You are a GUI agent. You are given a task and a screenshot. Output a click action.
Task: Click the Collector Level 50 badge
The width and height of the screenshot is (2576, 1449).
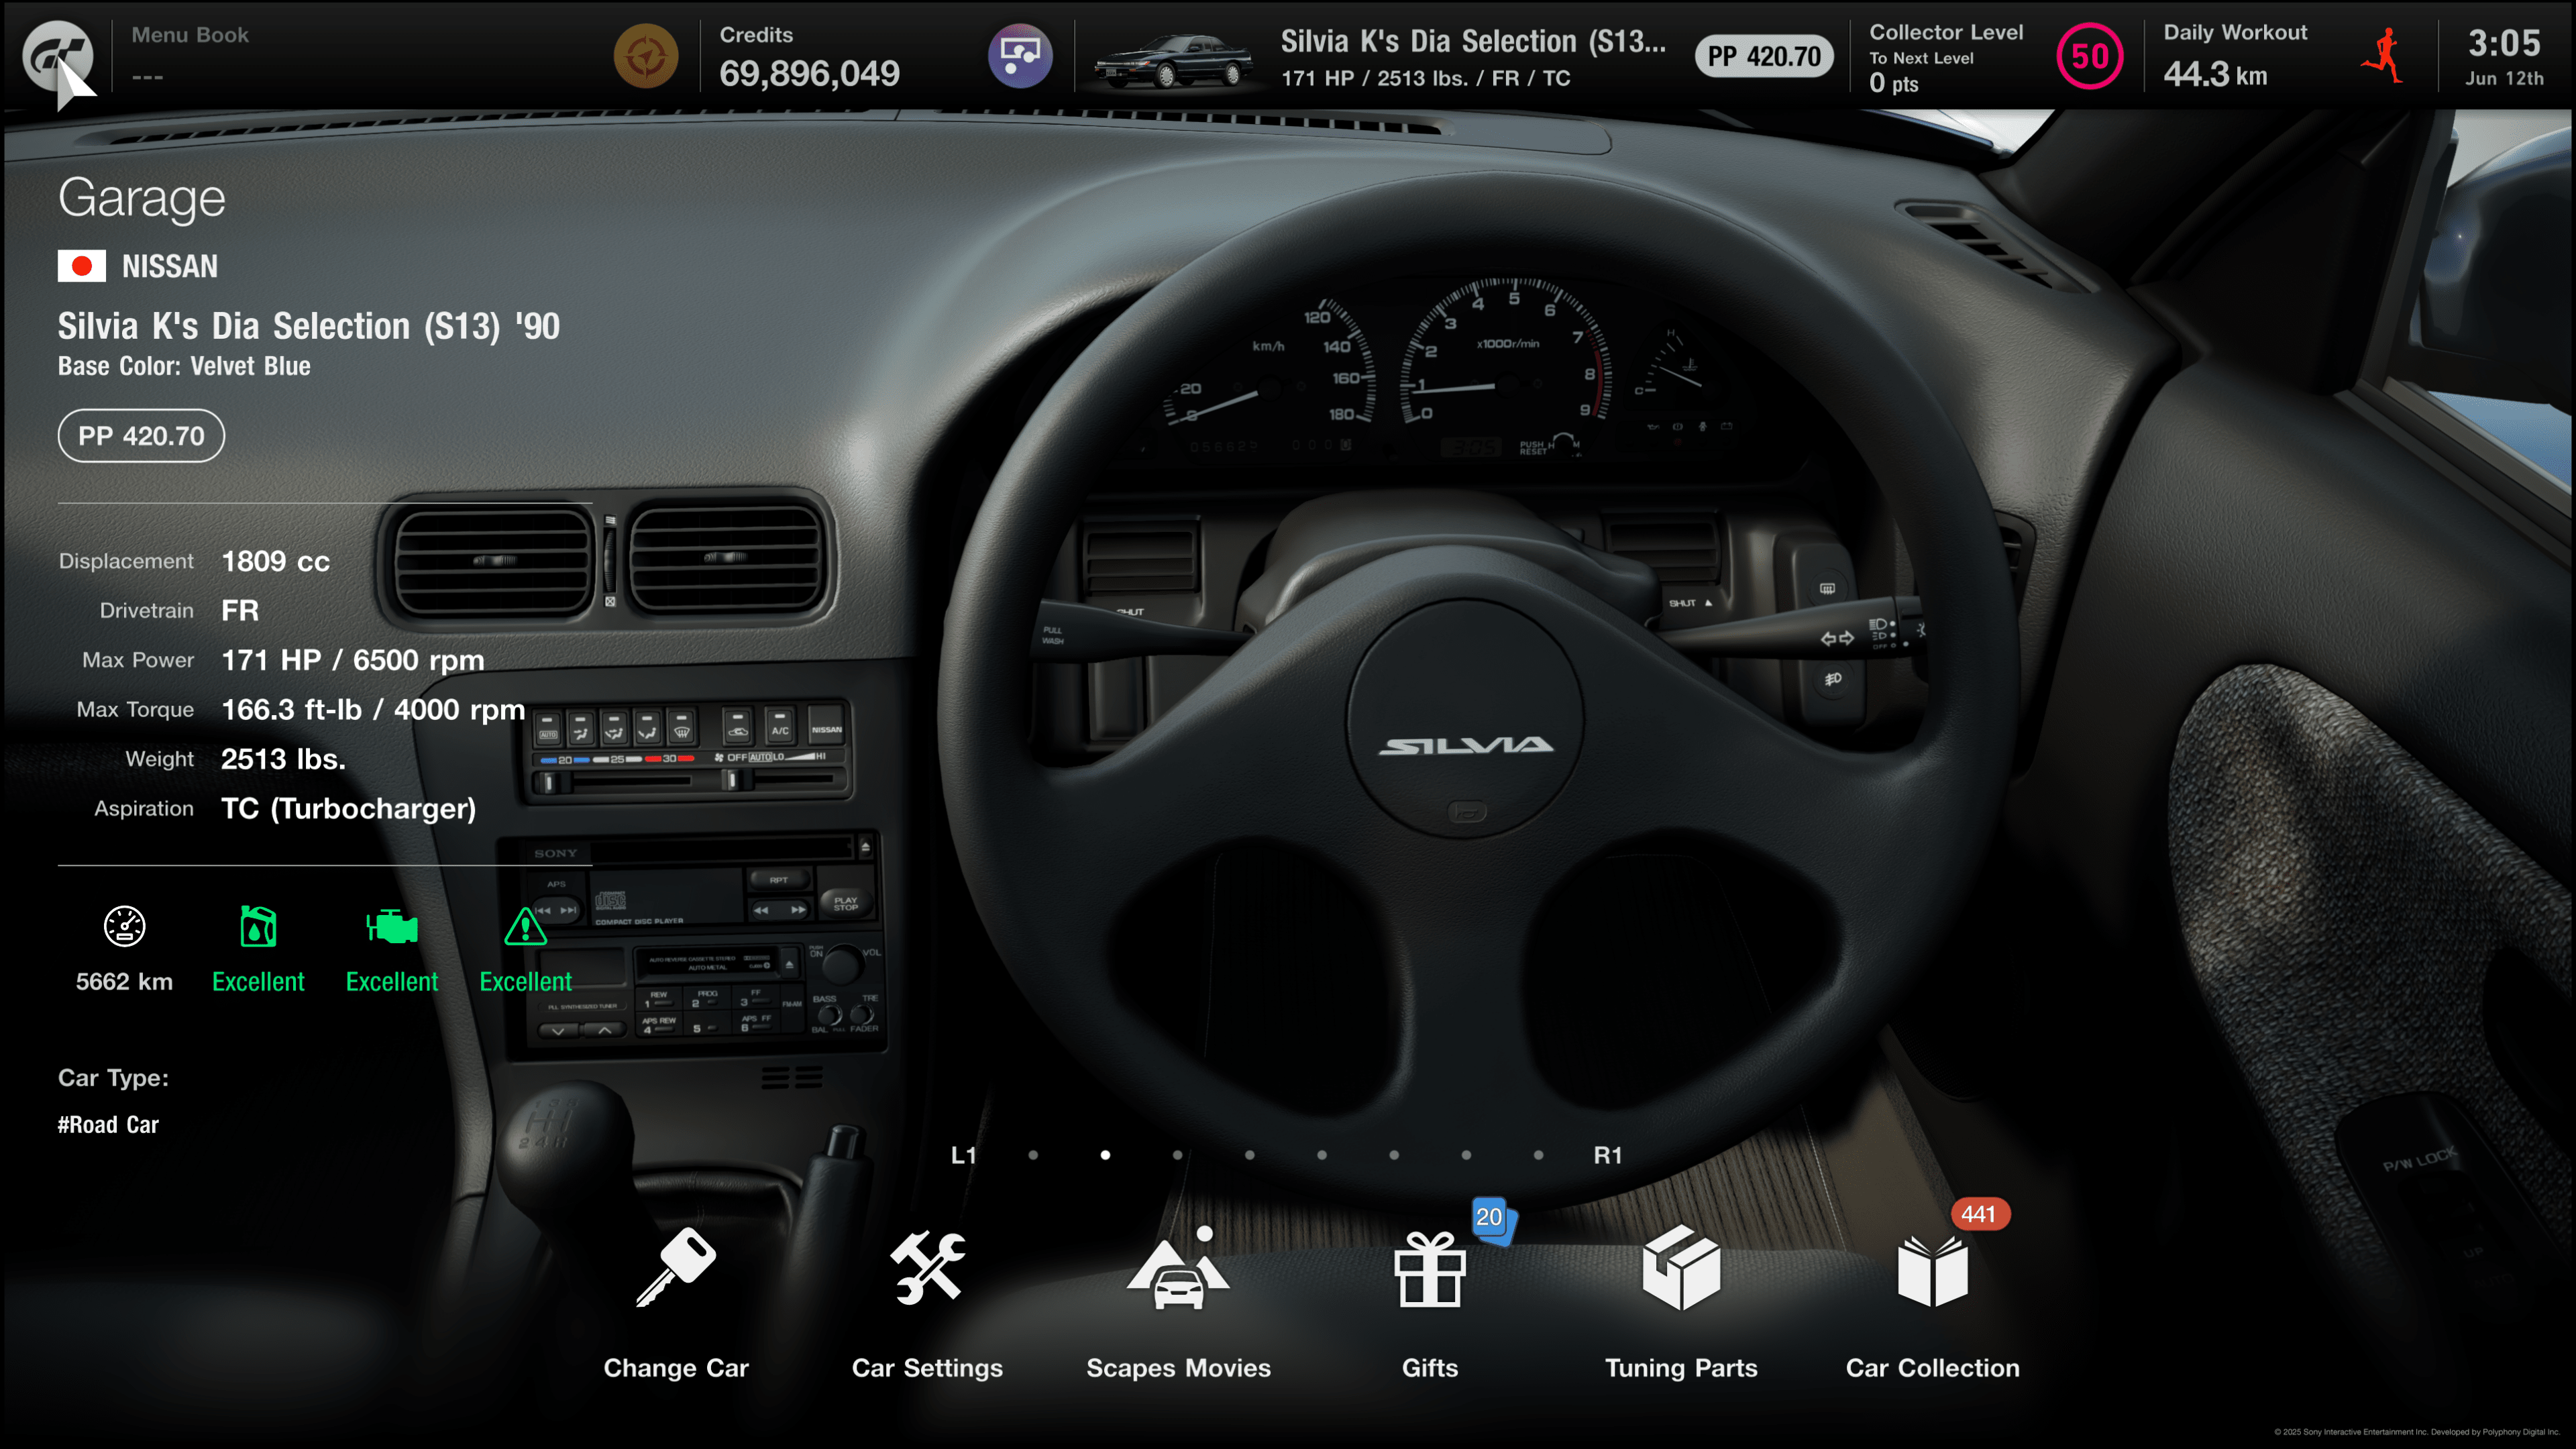coord(2090,56)
